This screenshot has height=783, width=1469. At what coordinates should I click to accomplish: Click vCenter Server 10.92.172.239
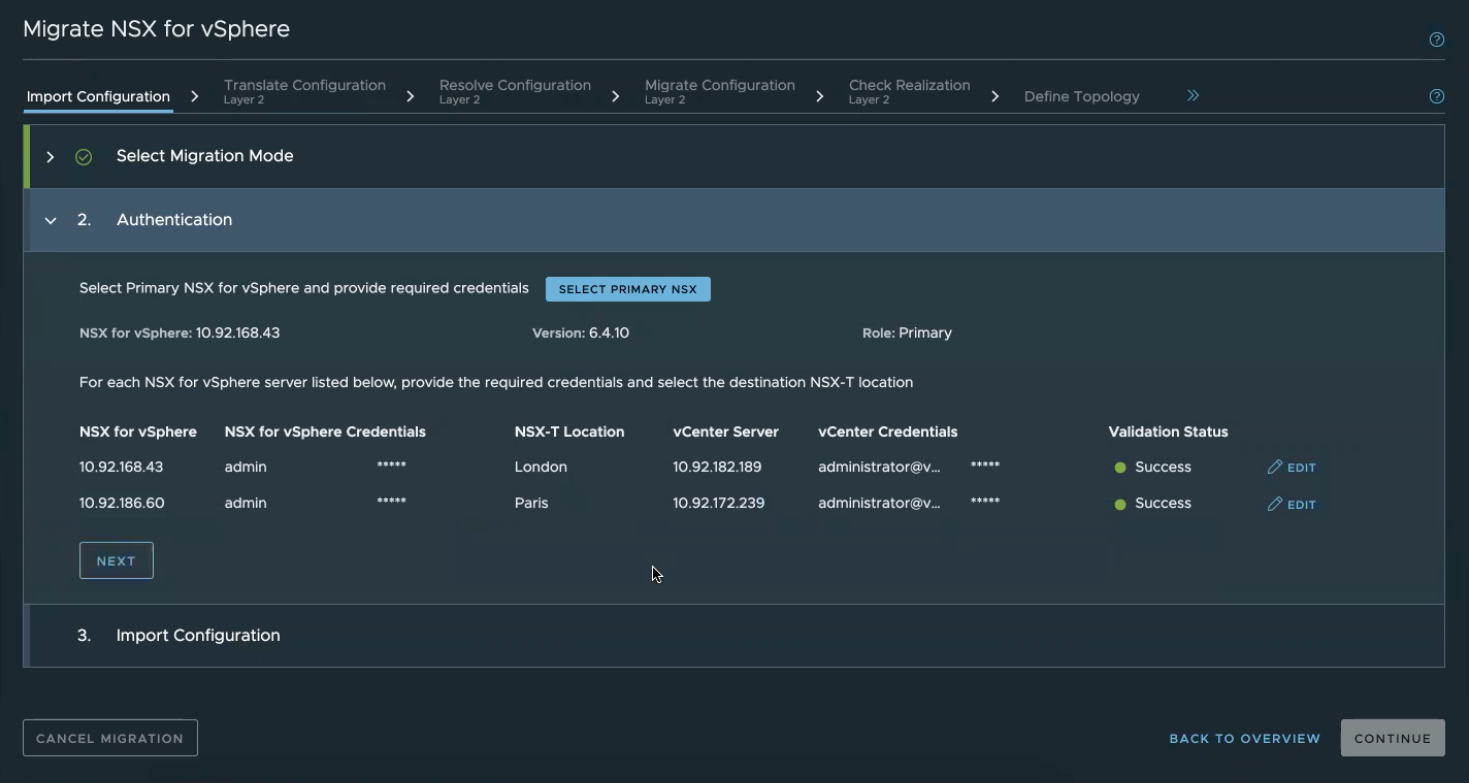pyautogui.click(x=719, y=503)
